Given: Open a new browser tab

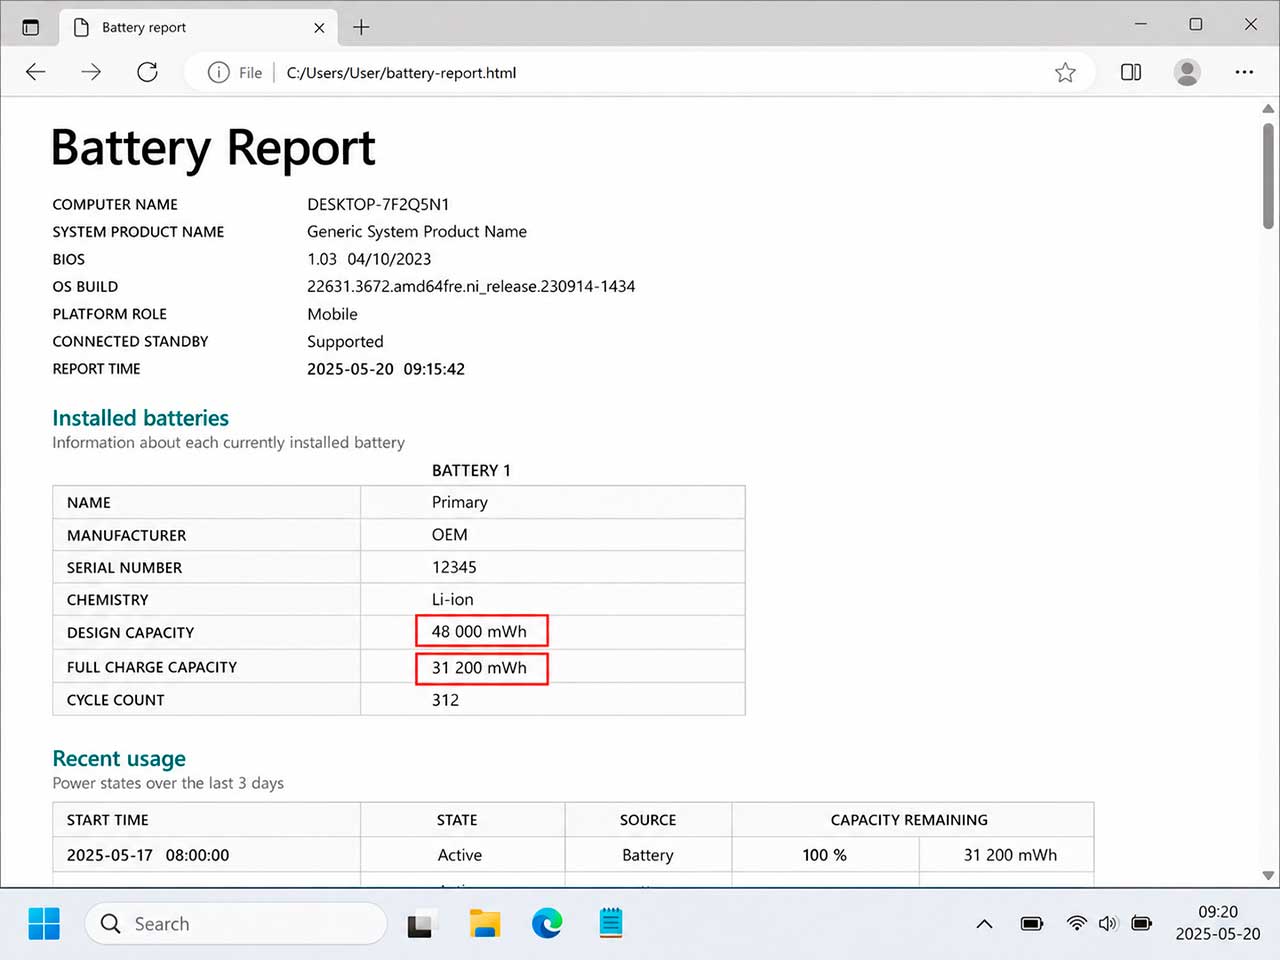Looking at the screenshot, I should pyautogui.click(x=361, y=27).
